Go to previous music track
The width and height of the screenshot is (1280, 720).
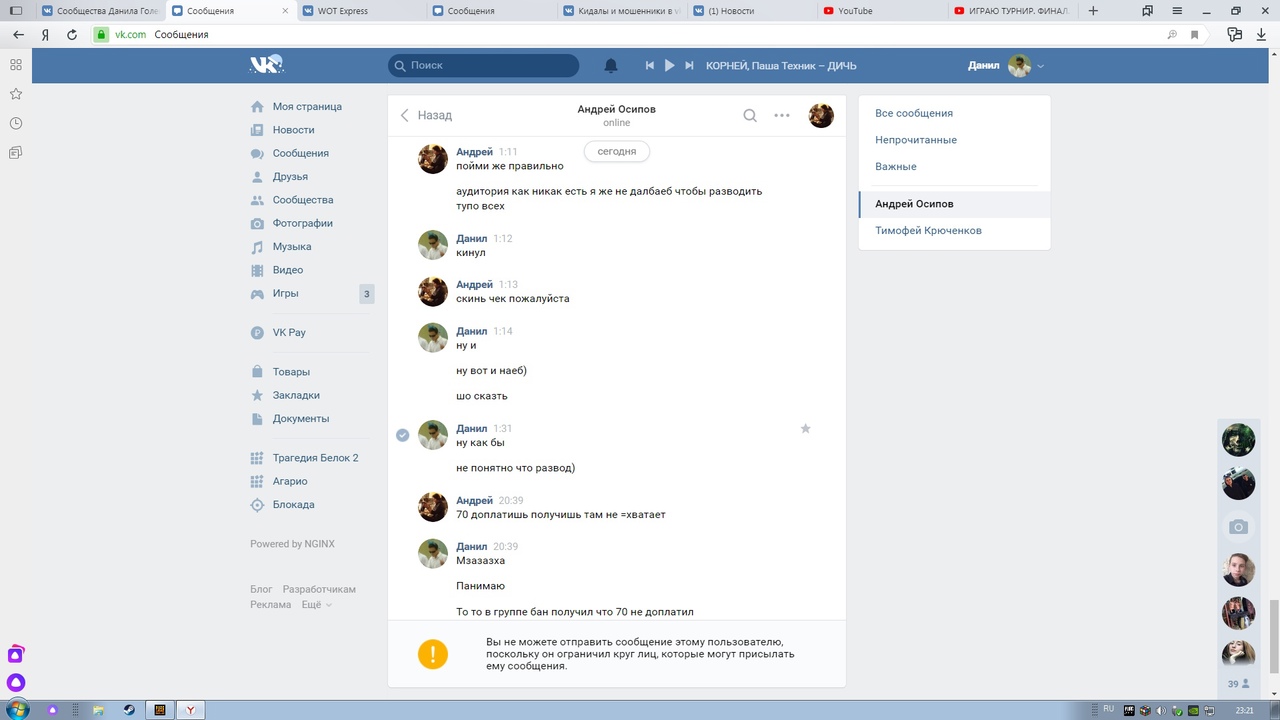click(x=649, y=66)
